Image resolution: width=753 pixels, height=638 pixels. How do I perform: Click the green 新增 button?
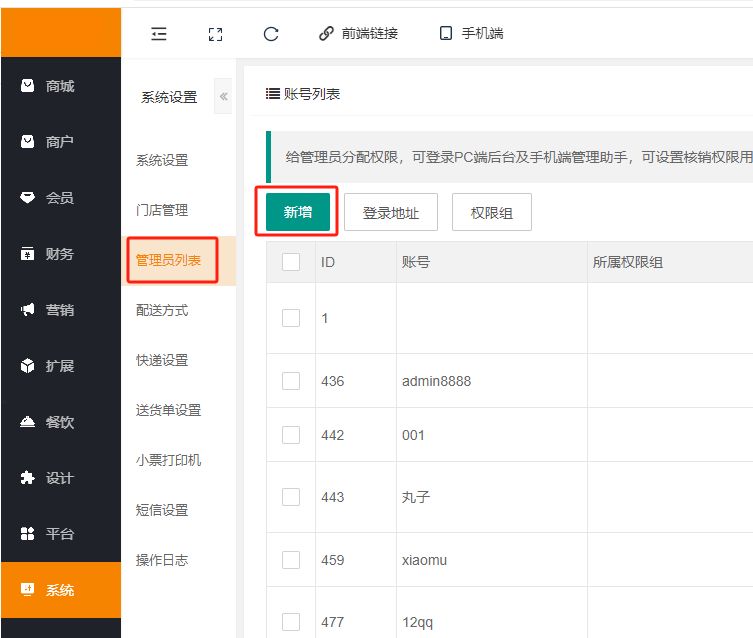pos(298,212)
